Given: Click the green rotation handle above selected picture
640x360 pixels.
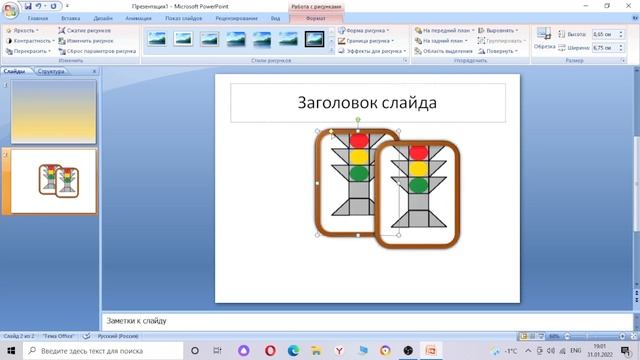Looking at the screenshot, I should coord(358,120).
